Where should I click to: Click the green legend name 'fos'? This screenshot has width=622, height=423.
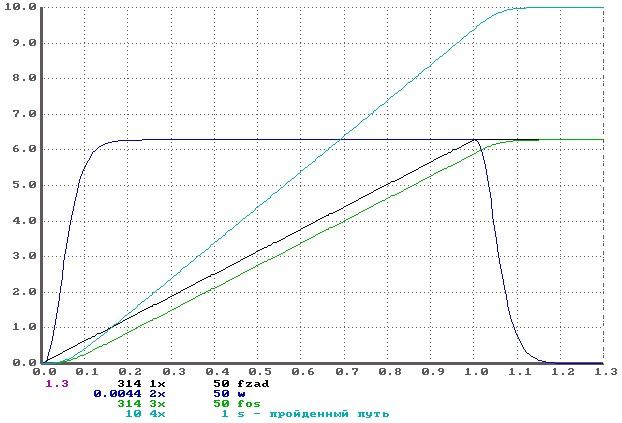point(249,404)
